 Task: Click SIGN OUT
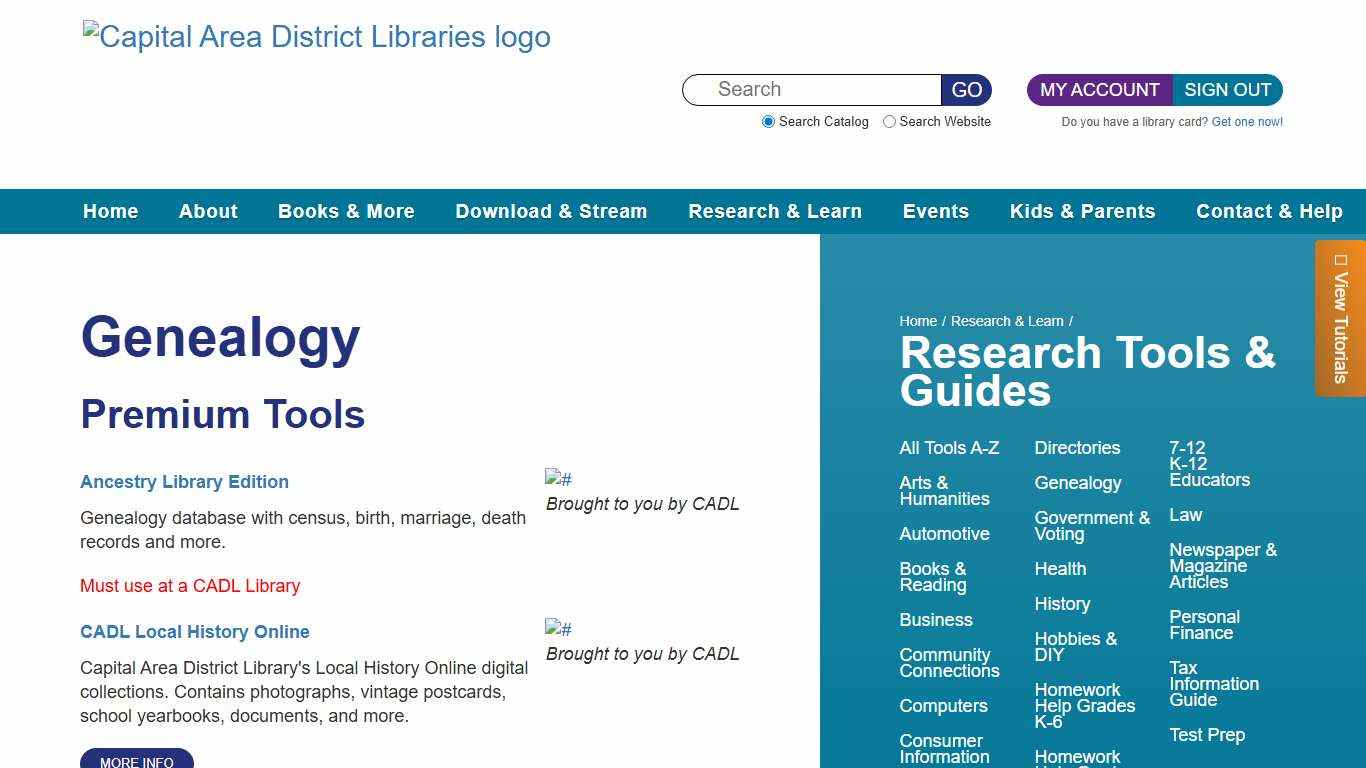tap(1228, 90)
